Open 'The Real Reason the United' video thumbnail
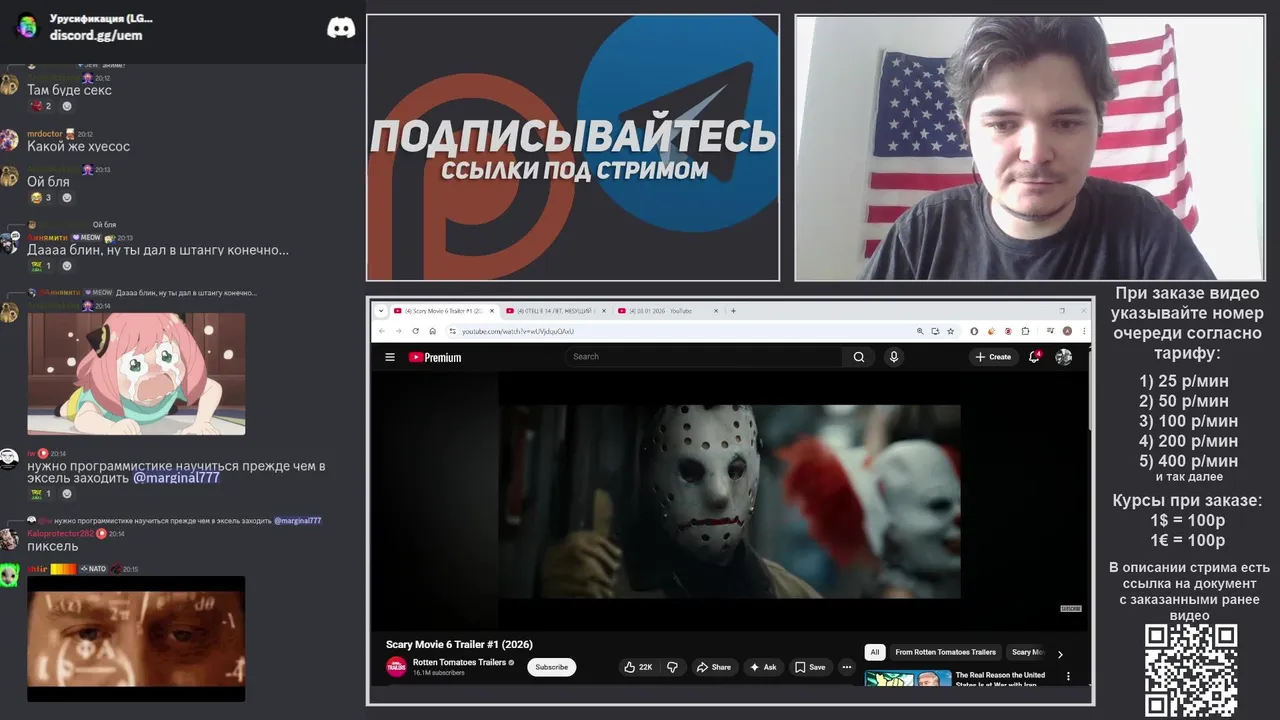This screenshot has height=720, width=1280. tap(907, 679)
